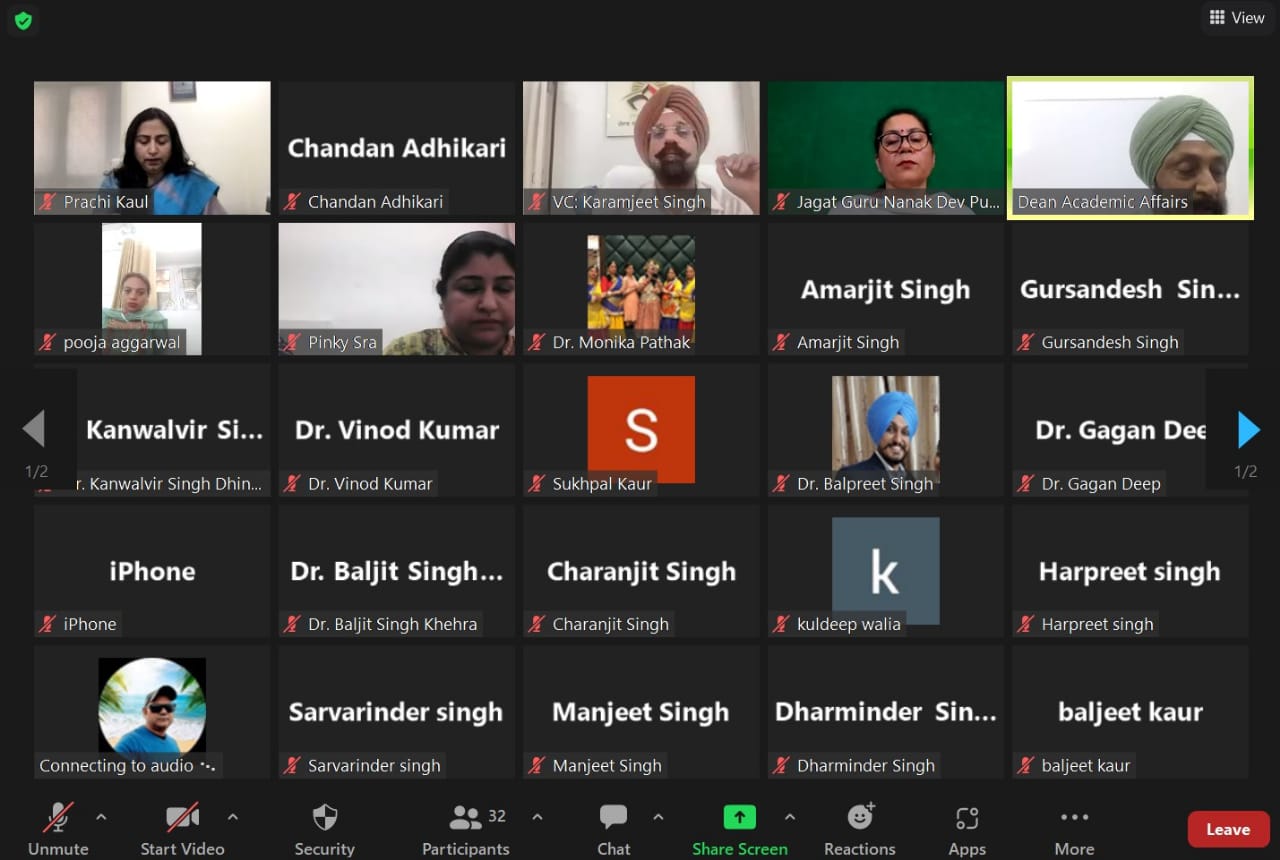Start Video camera toggle
1280x860 pixels.
pyautogui.click(x=182, y=829)
